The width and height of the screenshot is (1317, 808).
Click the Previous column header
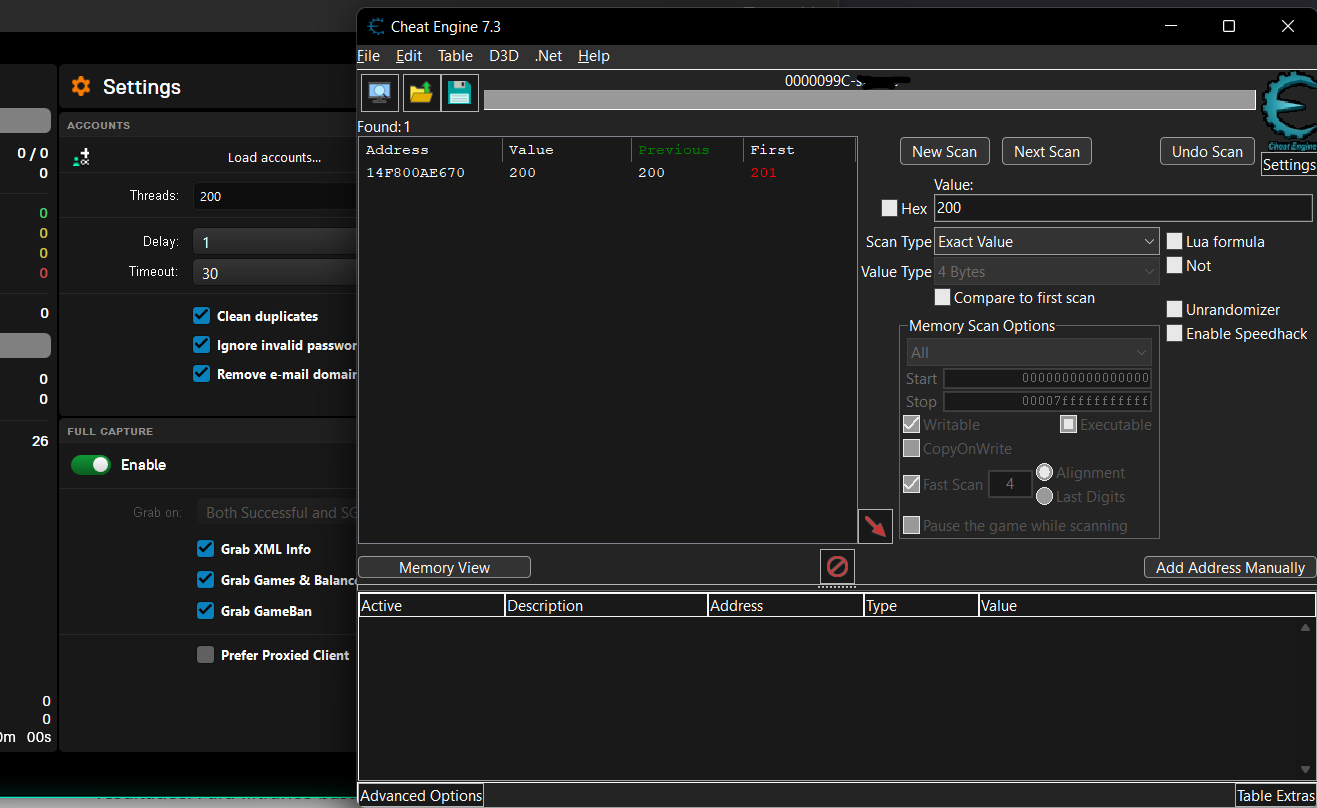pyautogui.click(x=687, y=150)
